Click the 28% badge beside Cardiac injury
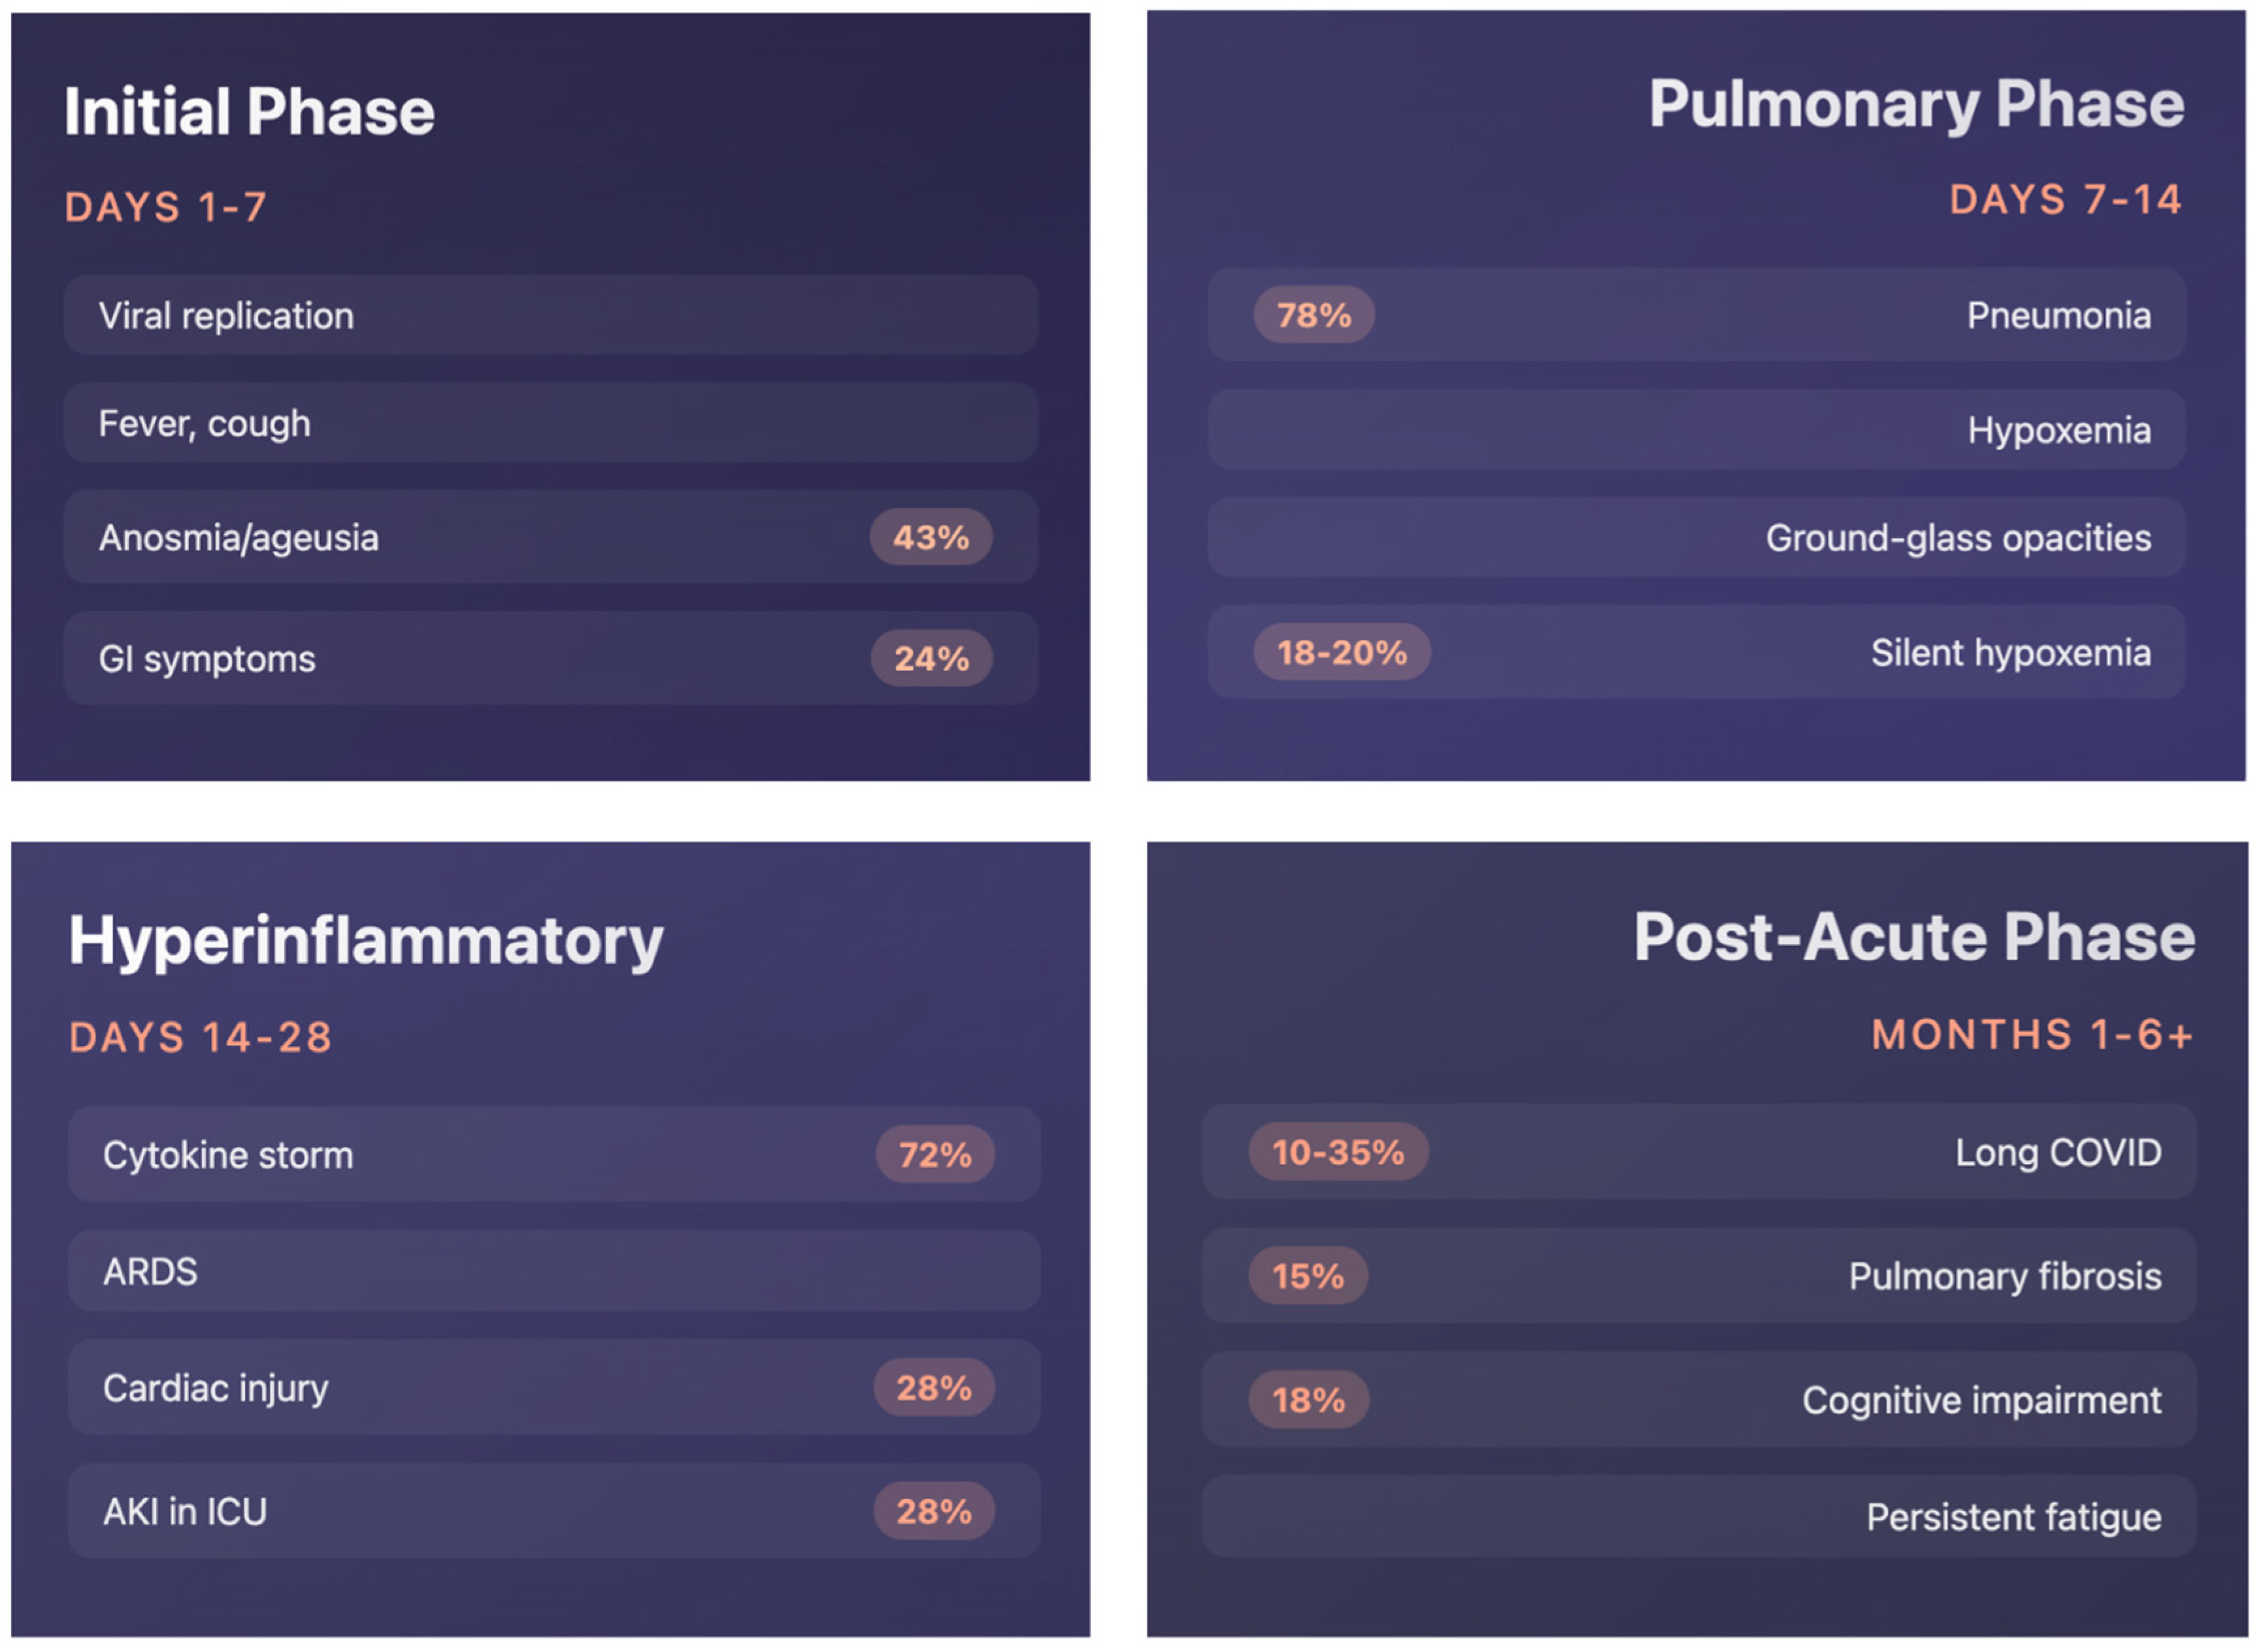Viewport: 2261px width, 1652px height. (x=933, y=1388)
